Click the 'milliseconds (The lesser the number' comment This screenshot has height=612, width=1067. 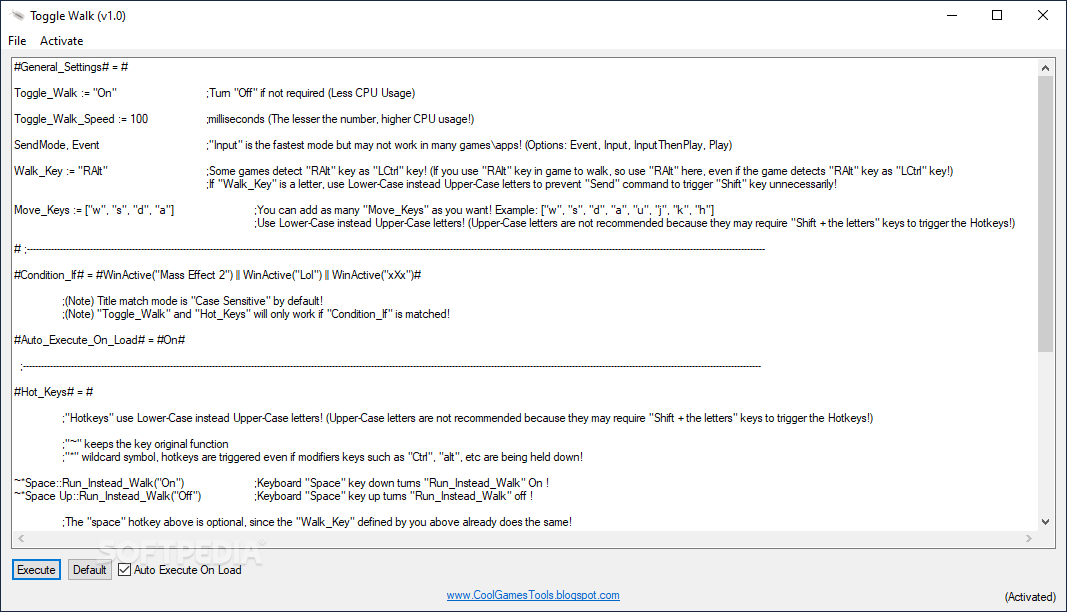click(x=340, y=119)
